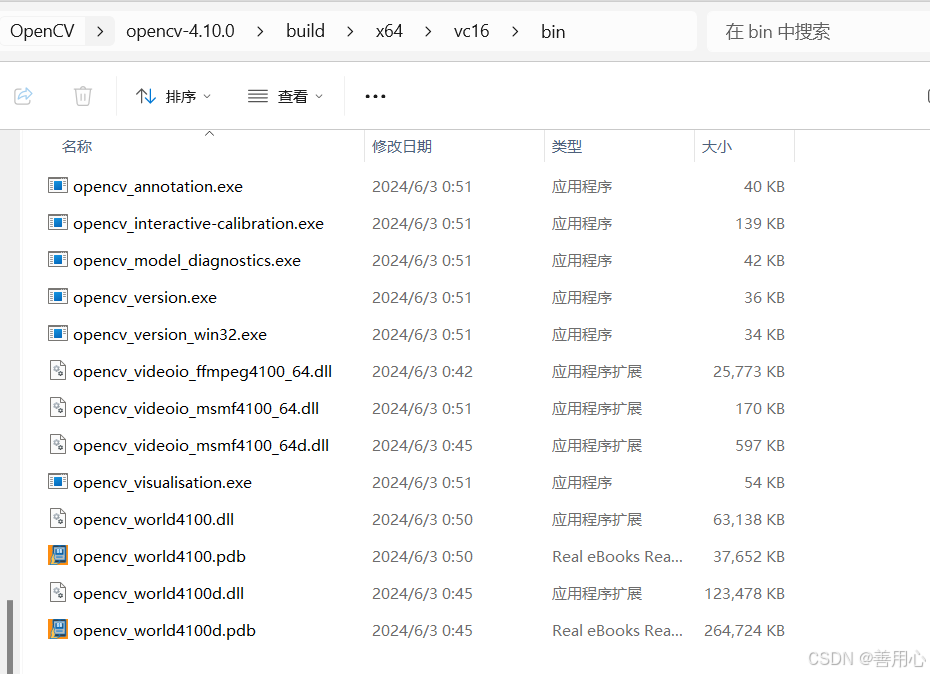Open the 查看 view dropdown
The width and height of the screenshot is (930, 674).
(x=285, y=96)
